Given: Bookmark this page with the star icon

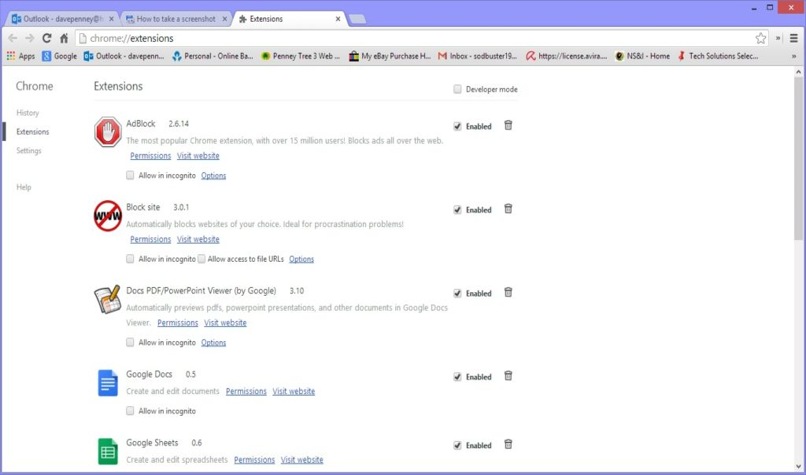Looking at the screenshot, I should pos(761,38).
